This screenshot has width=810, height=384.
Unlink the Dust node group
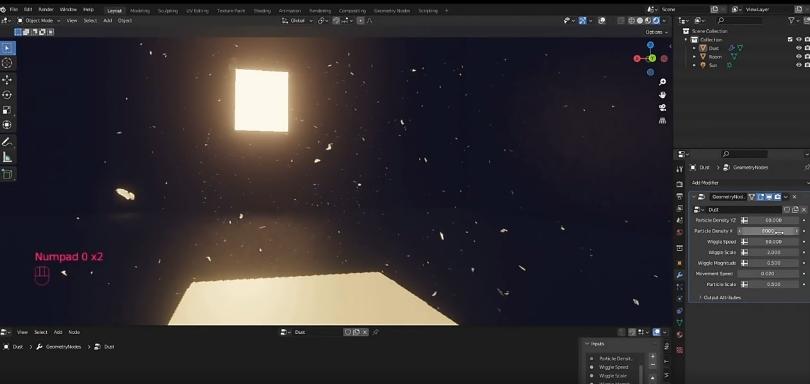point(803,210)
